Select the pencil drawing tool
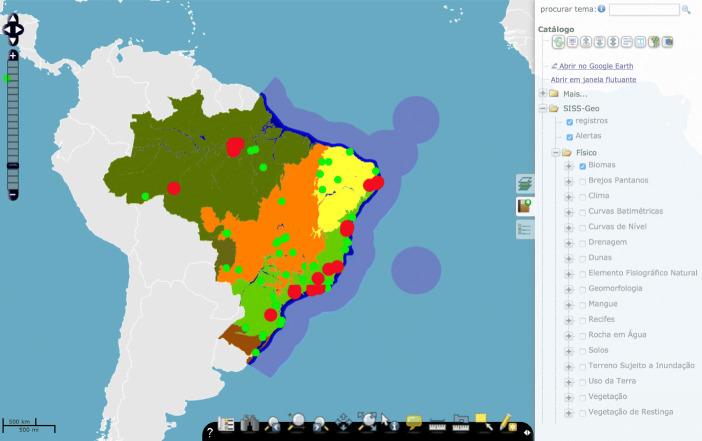The image size is (702, 441). [x=508, y=423]
